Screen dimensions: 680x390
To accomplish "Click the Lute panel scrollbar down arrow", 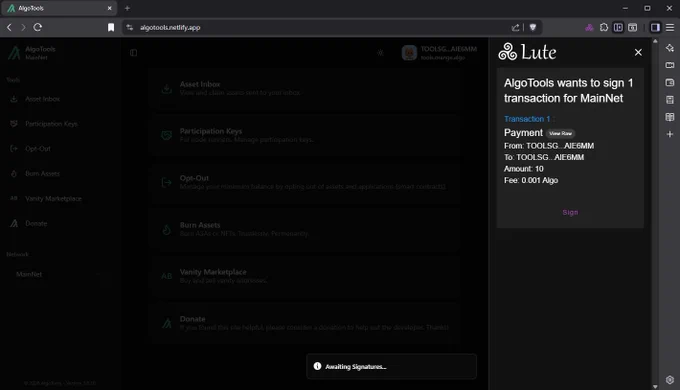I will [x=655, y=386].
